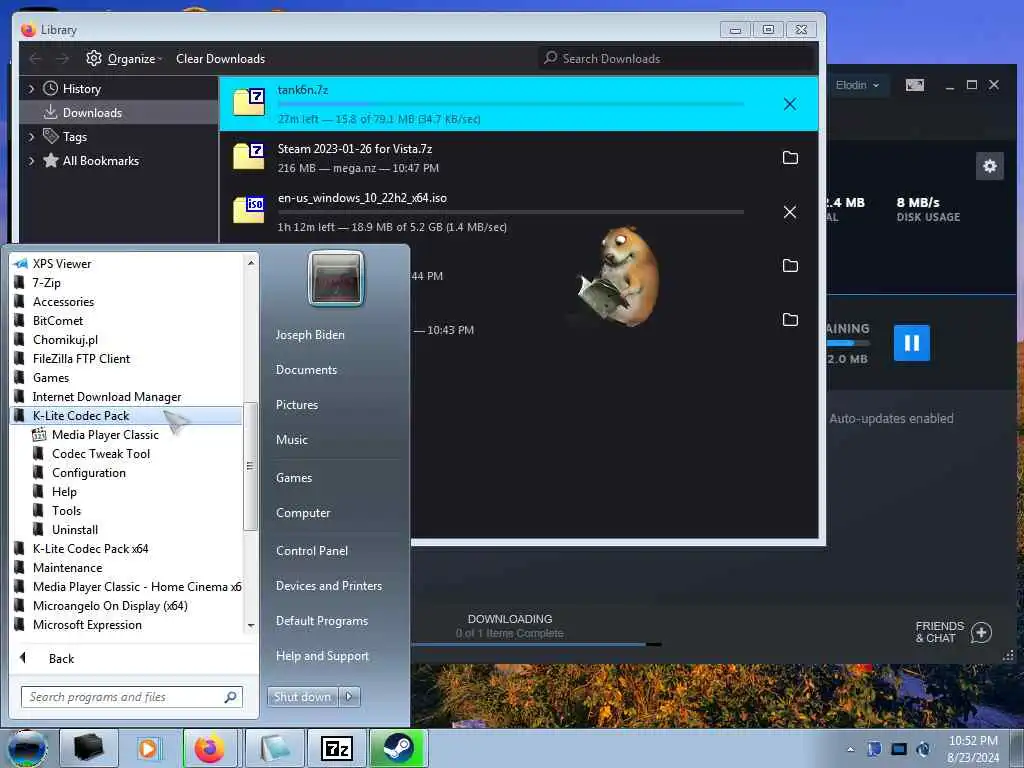
Task: Go forward in the Library window
Action: [62, 59]
